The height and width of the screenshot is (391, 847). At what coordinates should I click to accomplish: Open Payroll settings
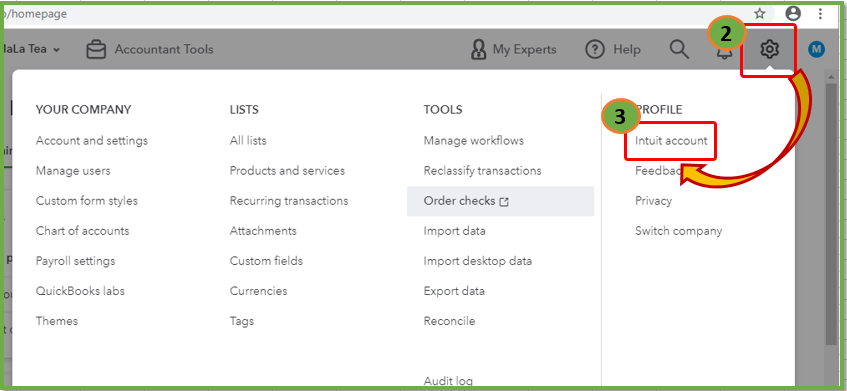(76, 261)
